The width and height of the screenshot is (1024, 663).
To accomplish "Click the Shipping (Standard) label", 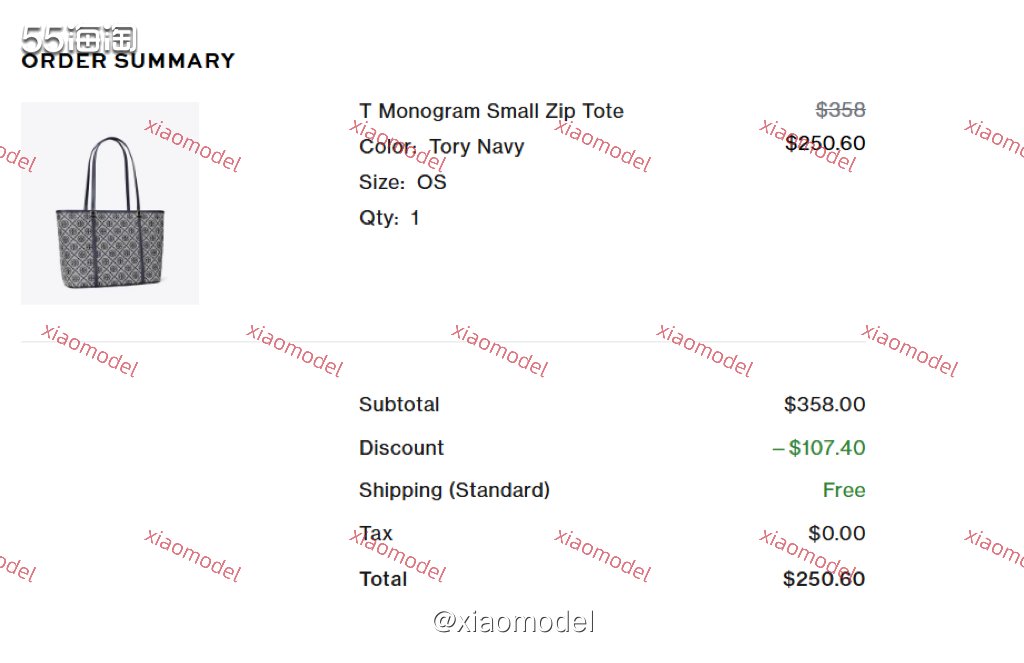I will tap(455, 490).
